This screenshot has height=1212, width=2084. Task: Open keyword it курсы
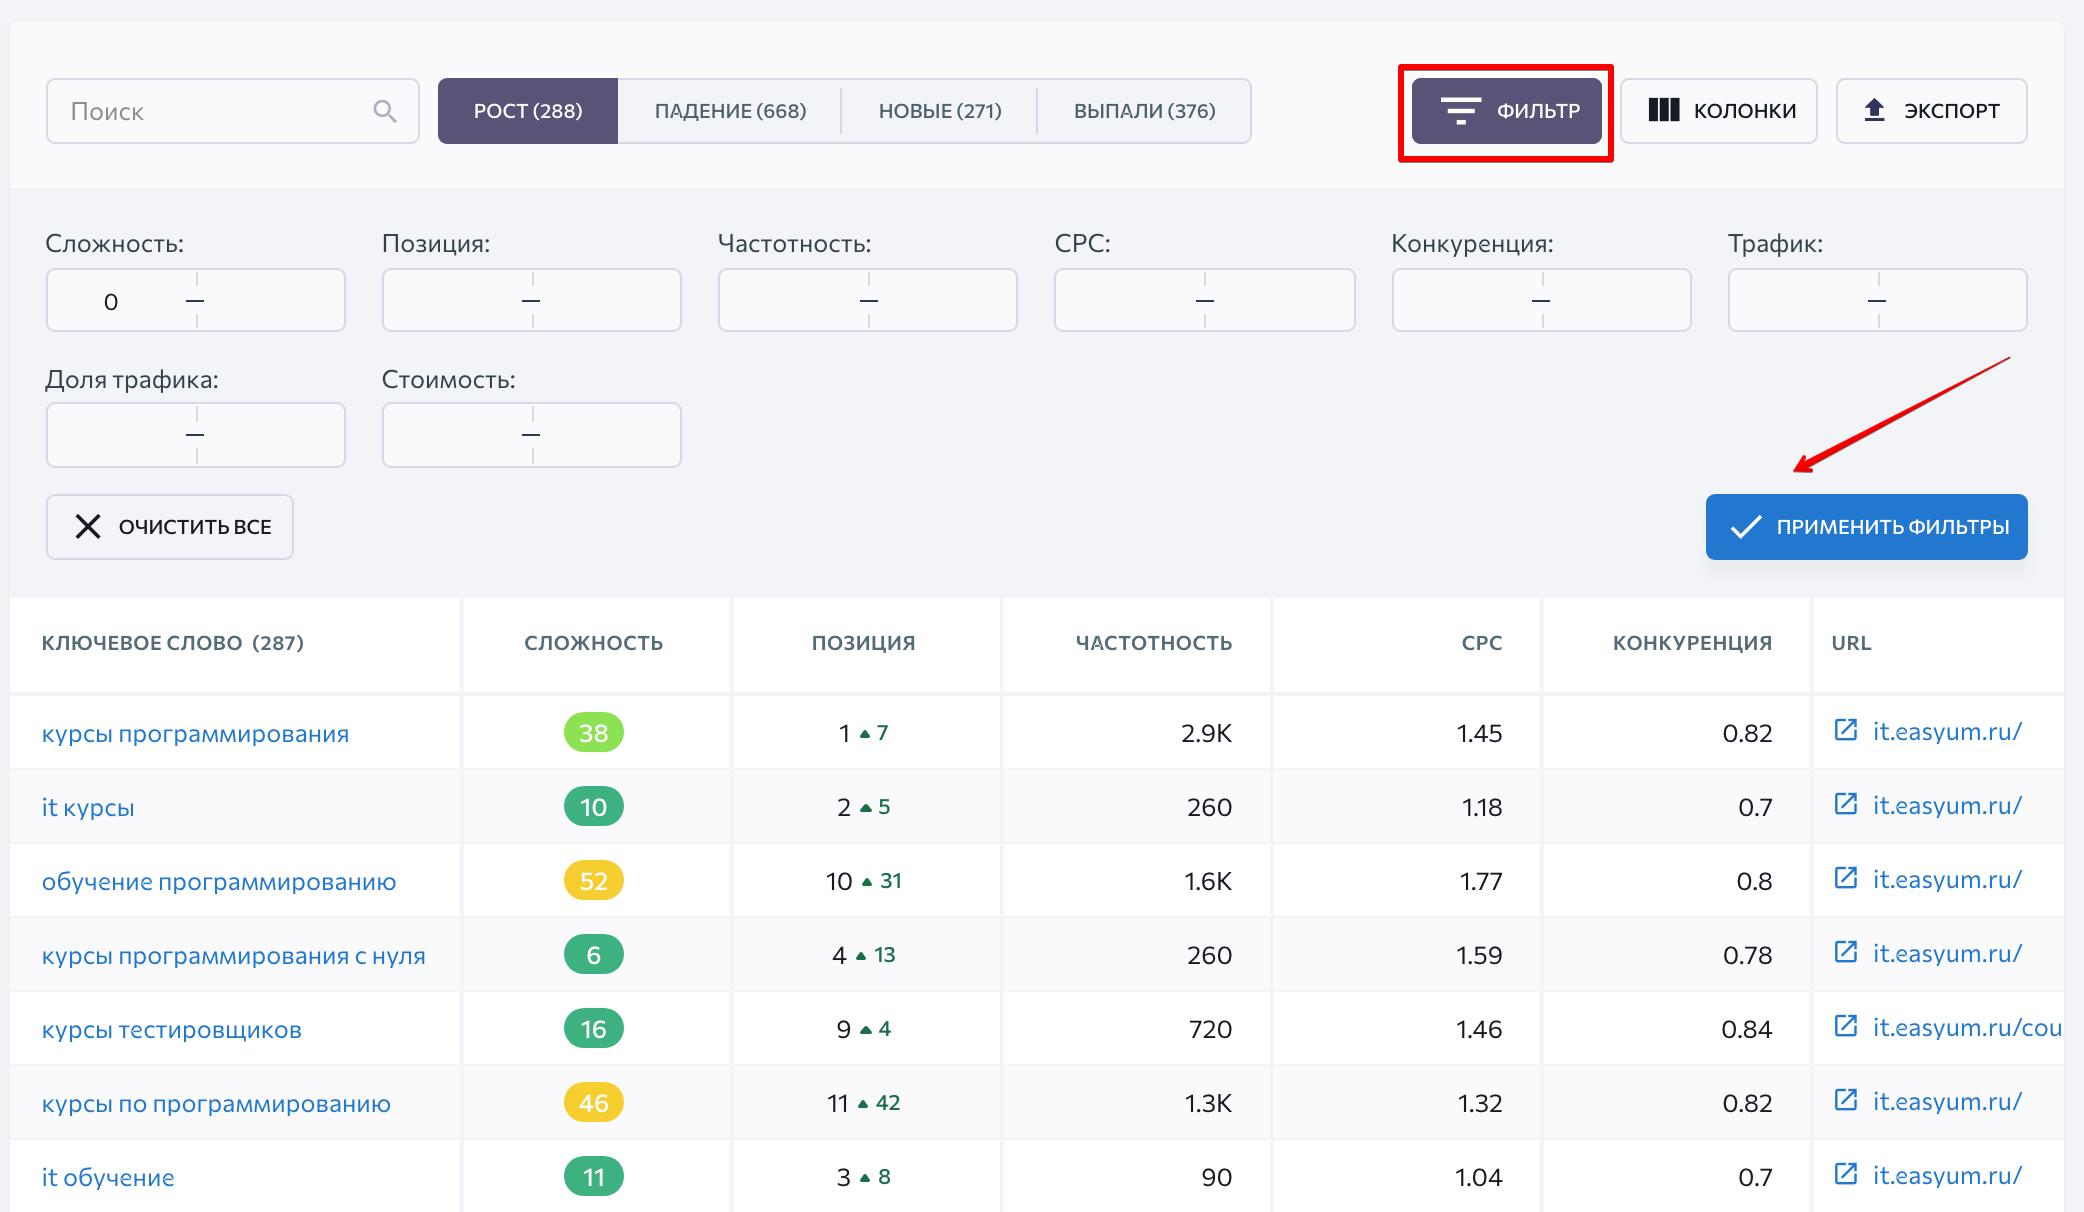[88, 808]
